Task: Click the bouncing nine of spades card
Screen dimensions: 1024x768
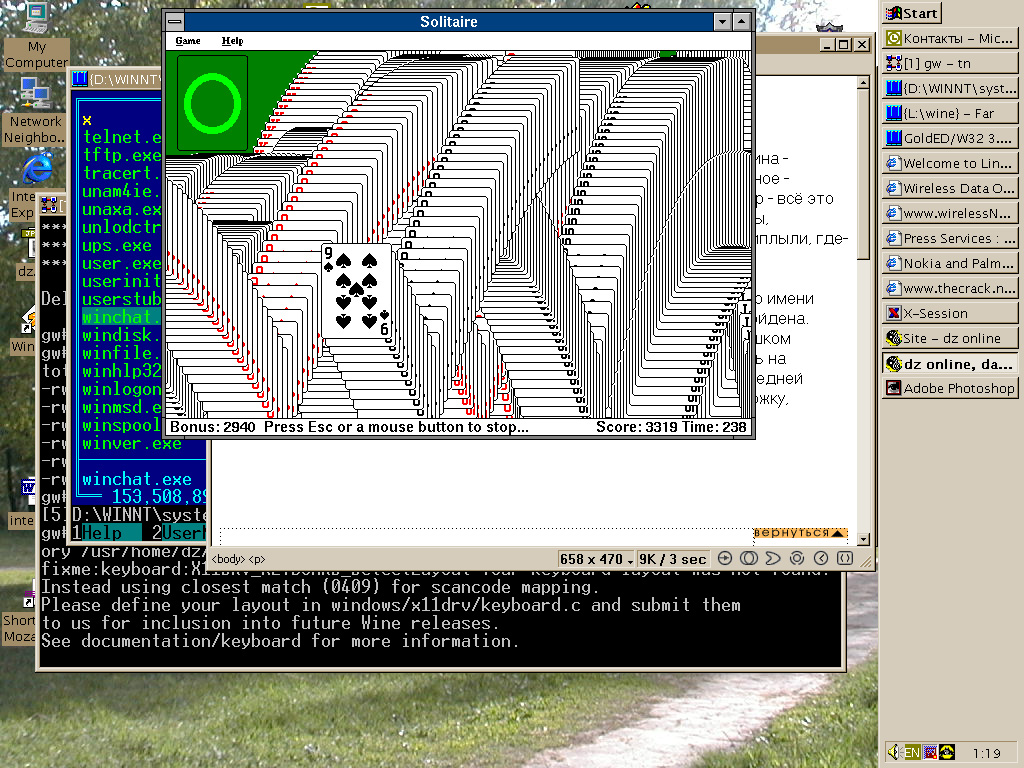Action: (x=357, y=291)
